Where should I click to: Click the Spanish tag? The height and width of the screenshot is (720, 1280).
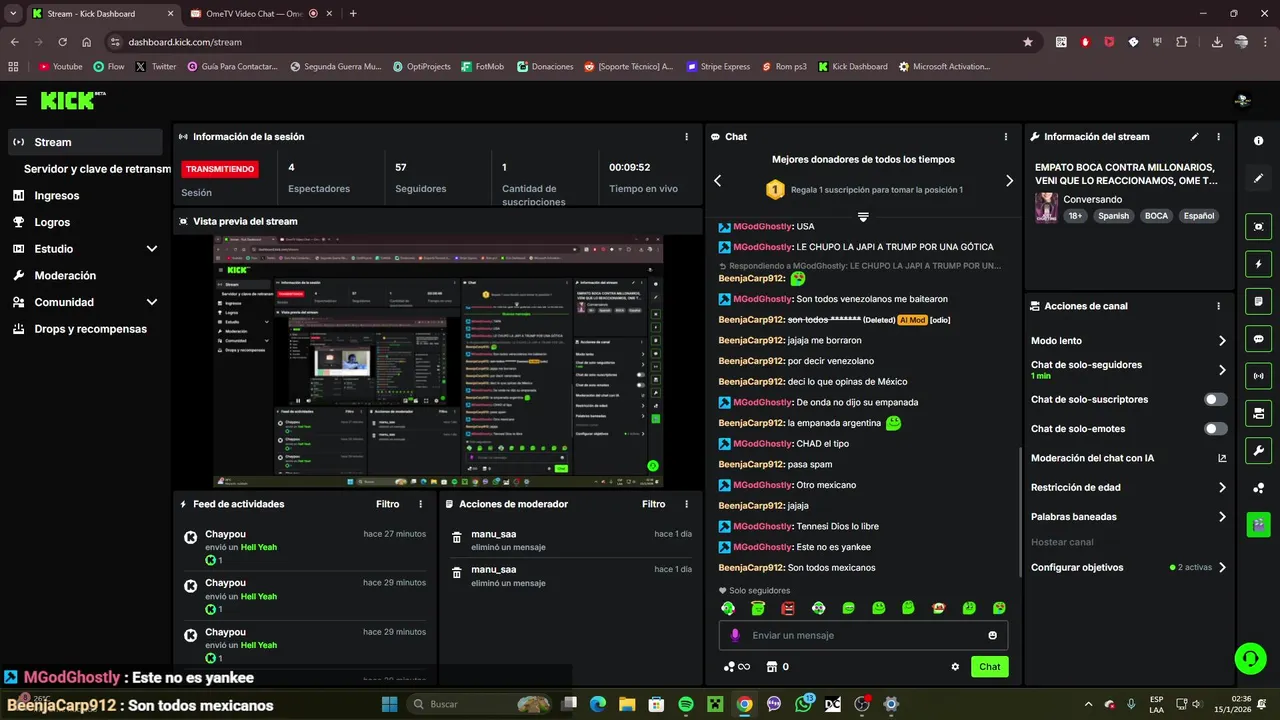[x=1113, y=216]
